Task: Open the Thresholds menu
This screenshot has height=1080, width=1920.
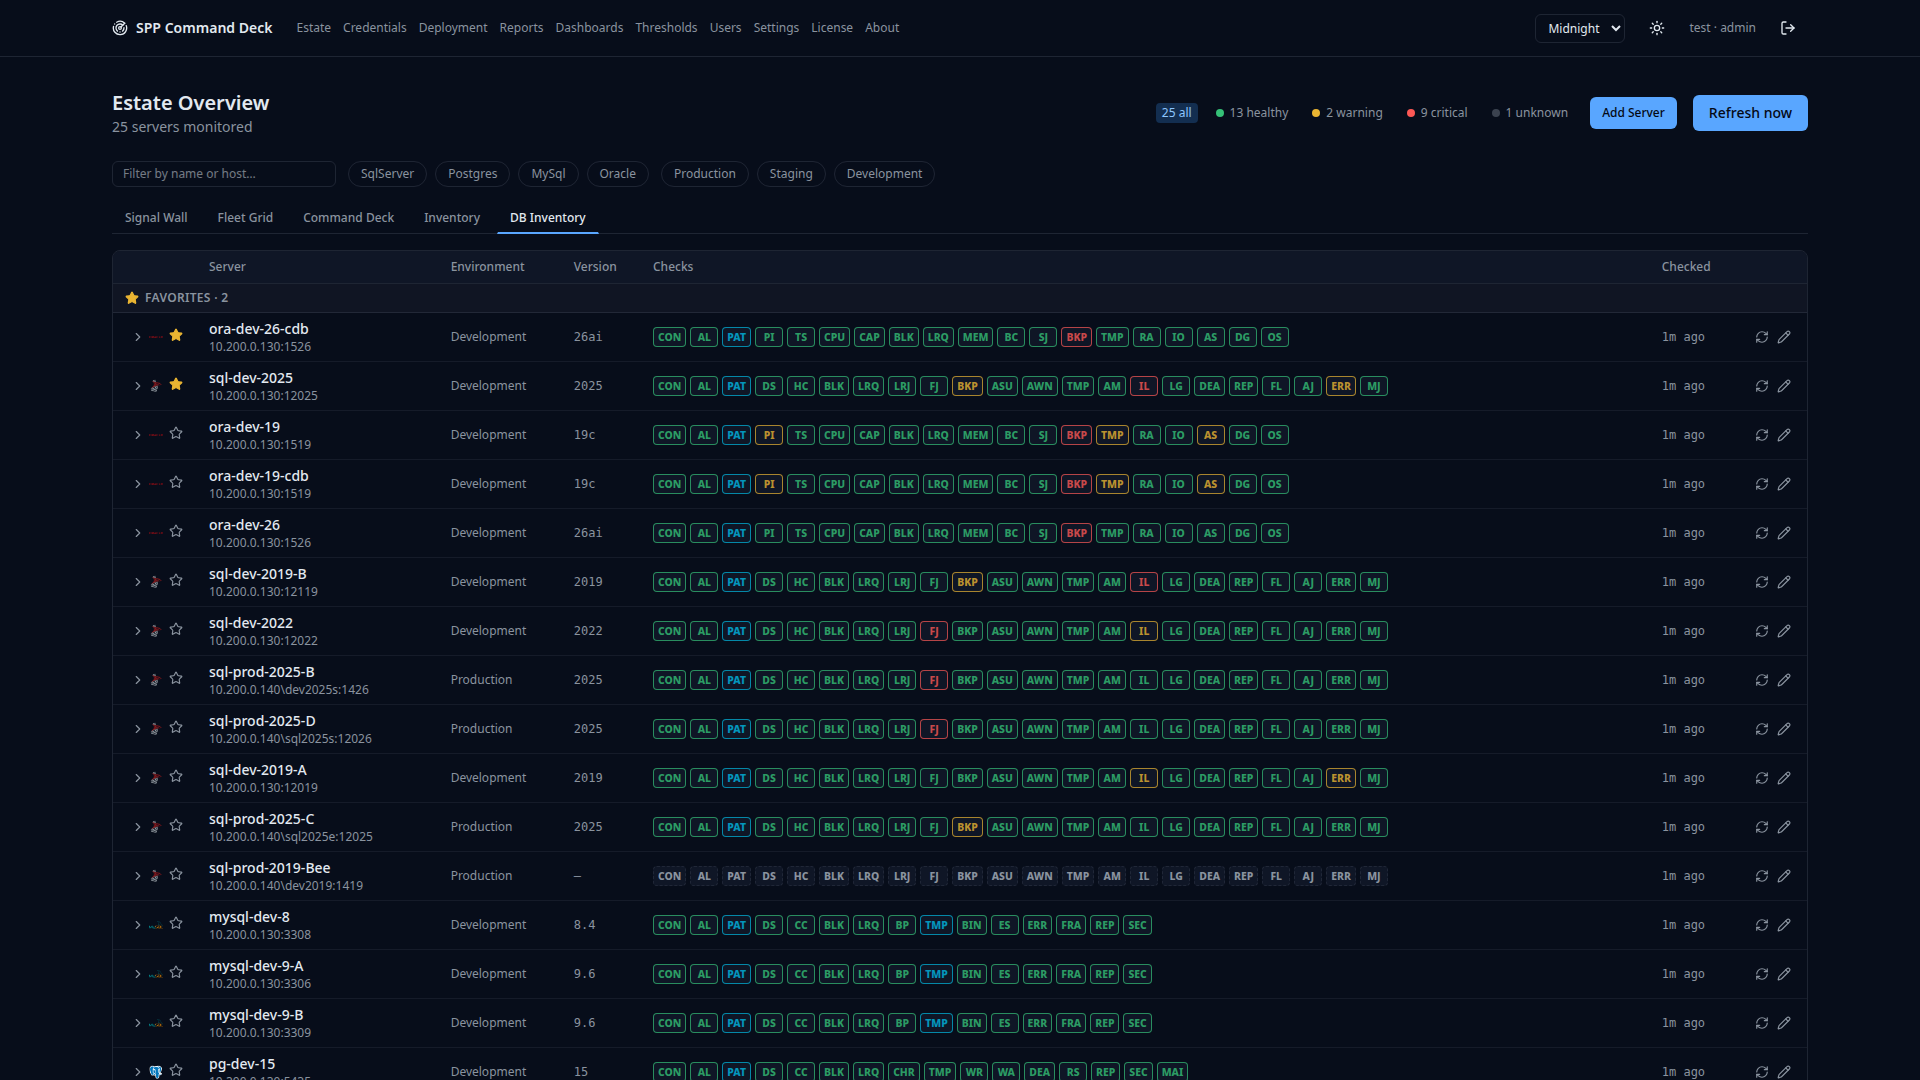Action: pos(666,28)
